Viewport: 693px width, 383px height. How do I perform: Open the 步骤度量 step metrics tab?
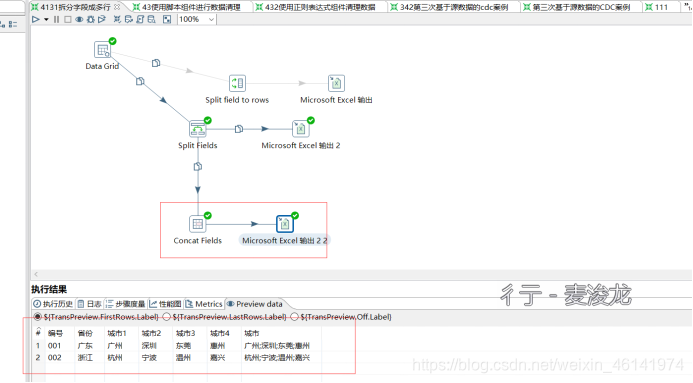[x=126, y=304]
